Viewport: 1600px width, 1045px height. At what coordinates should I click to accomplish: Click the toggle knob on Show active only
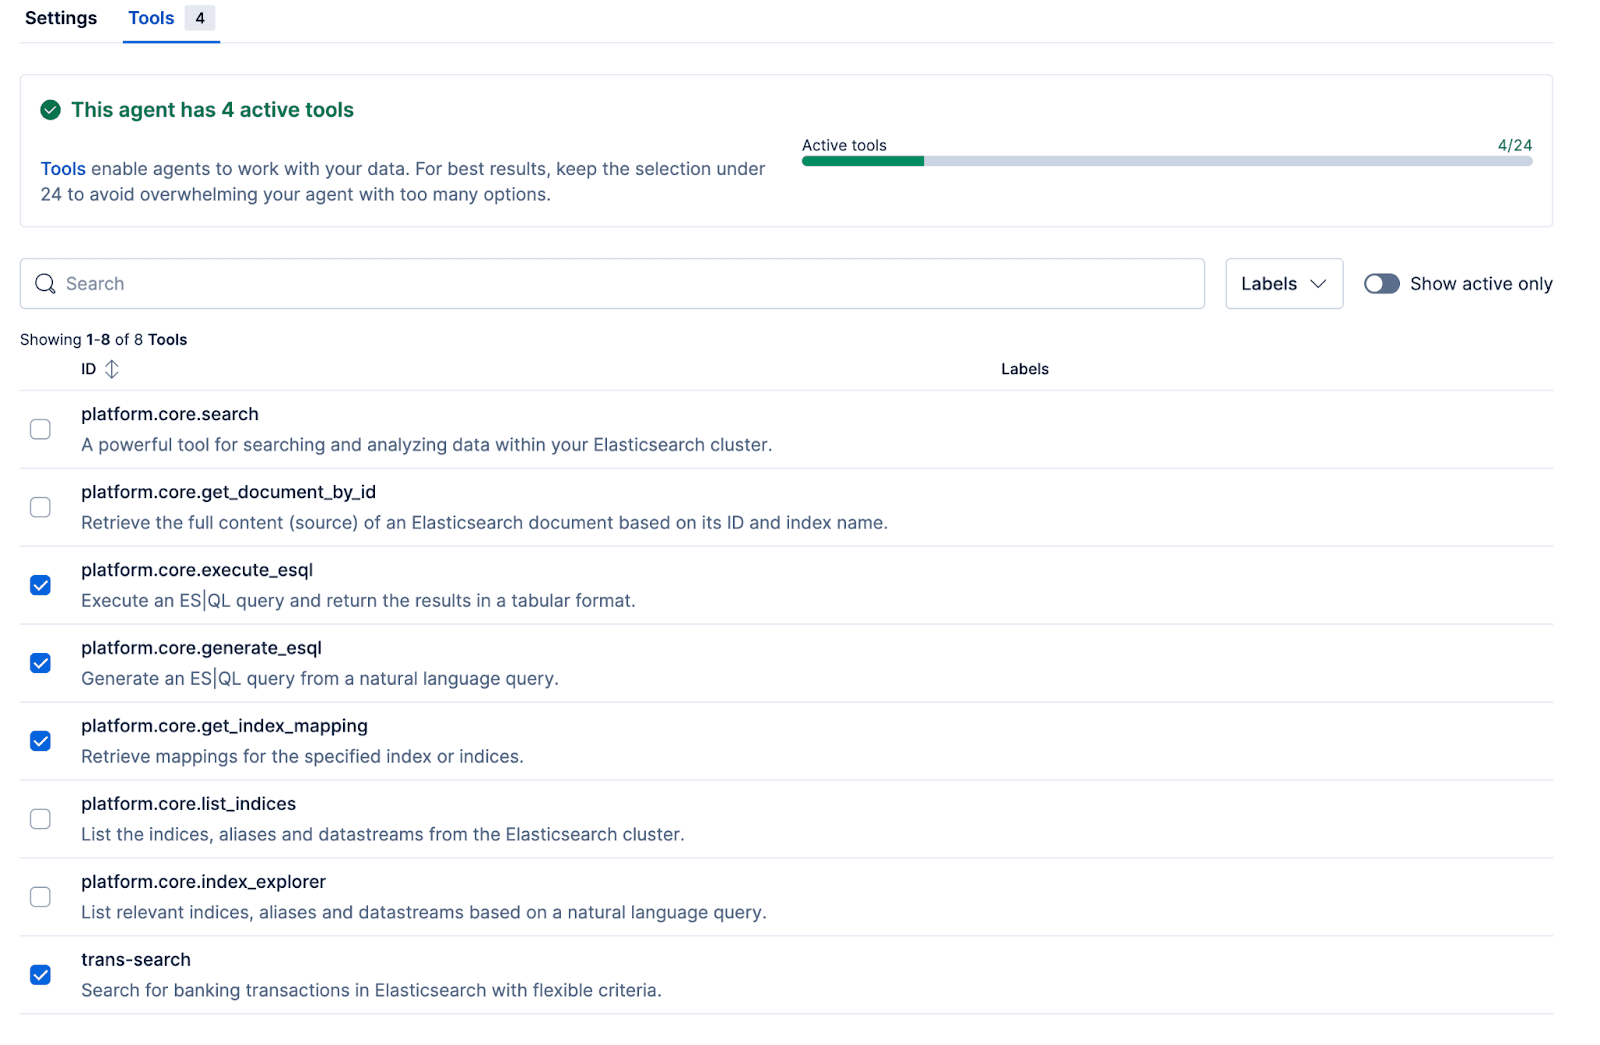pyautogui.click(x=1374, y=284)
